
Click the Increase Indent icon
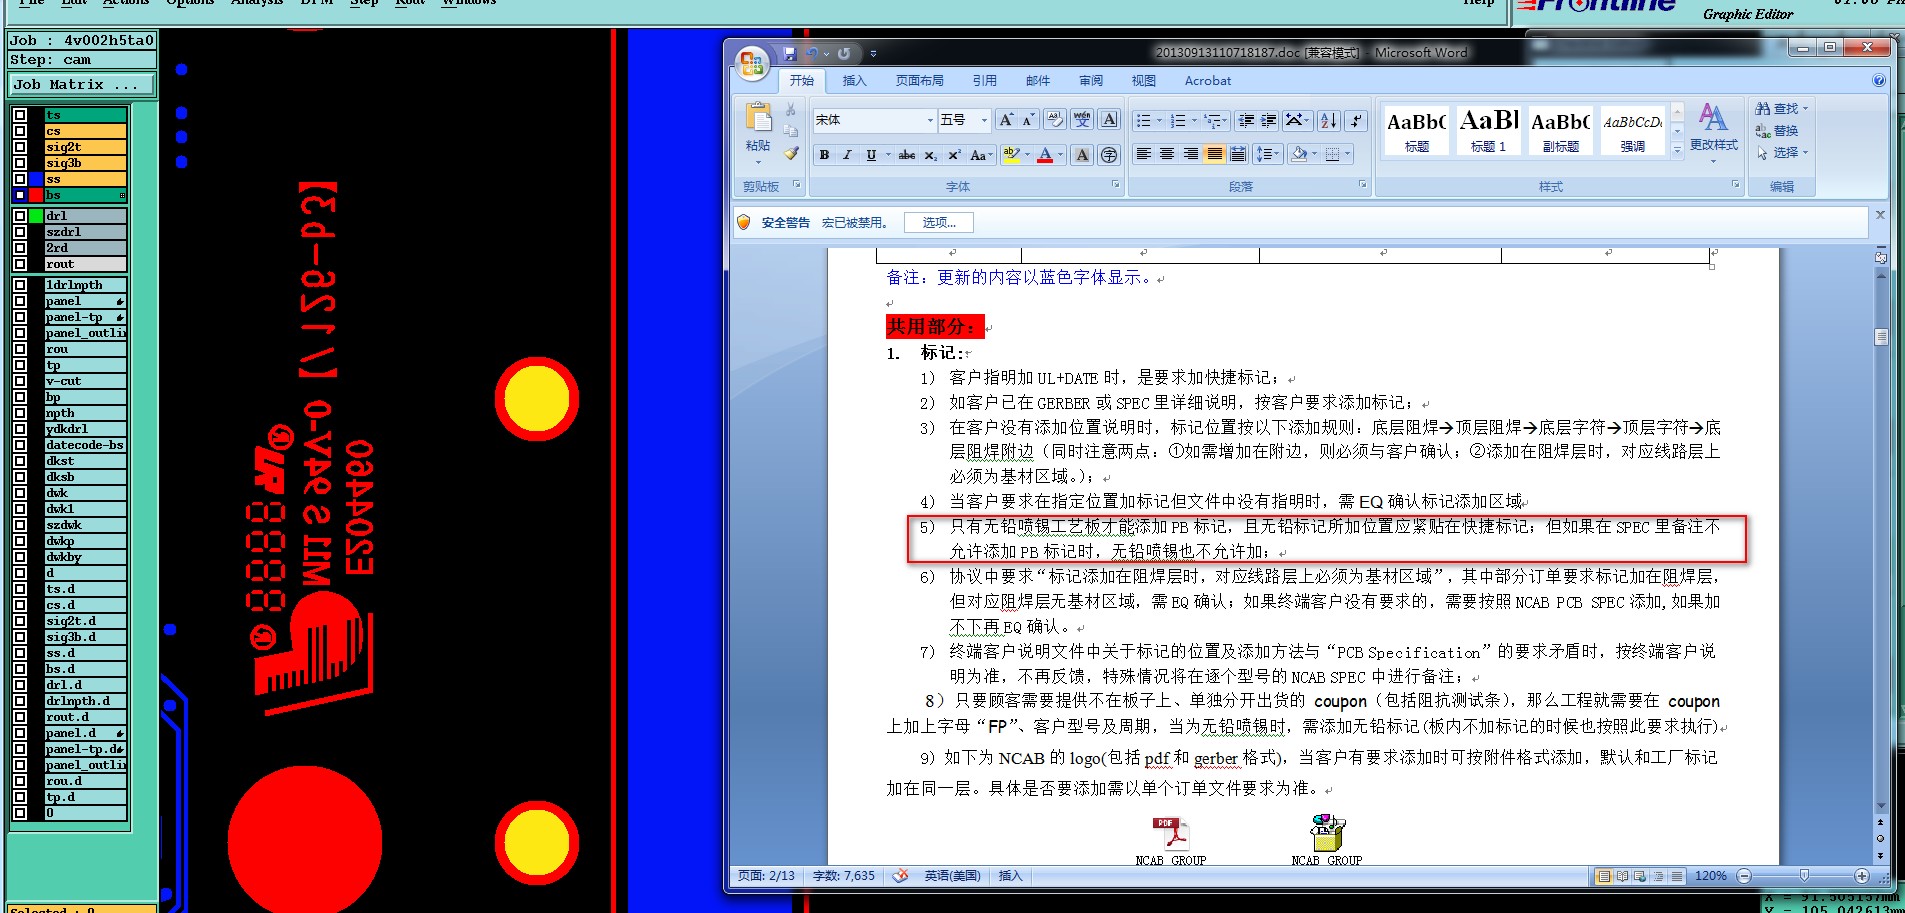pos(1269,121)
